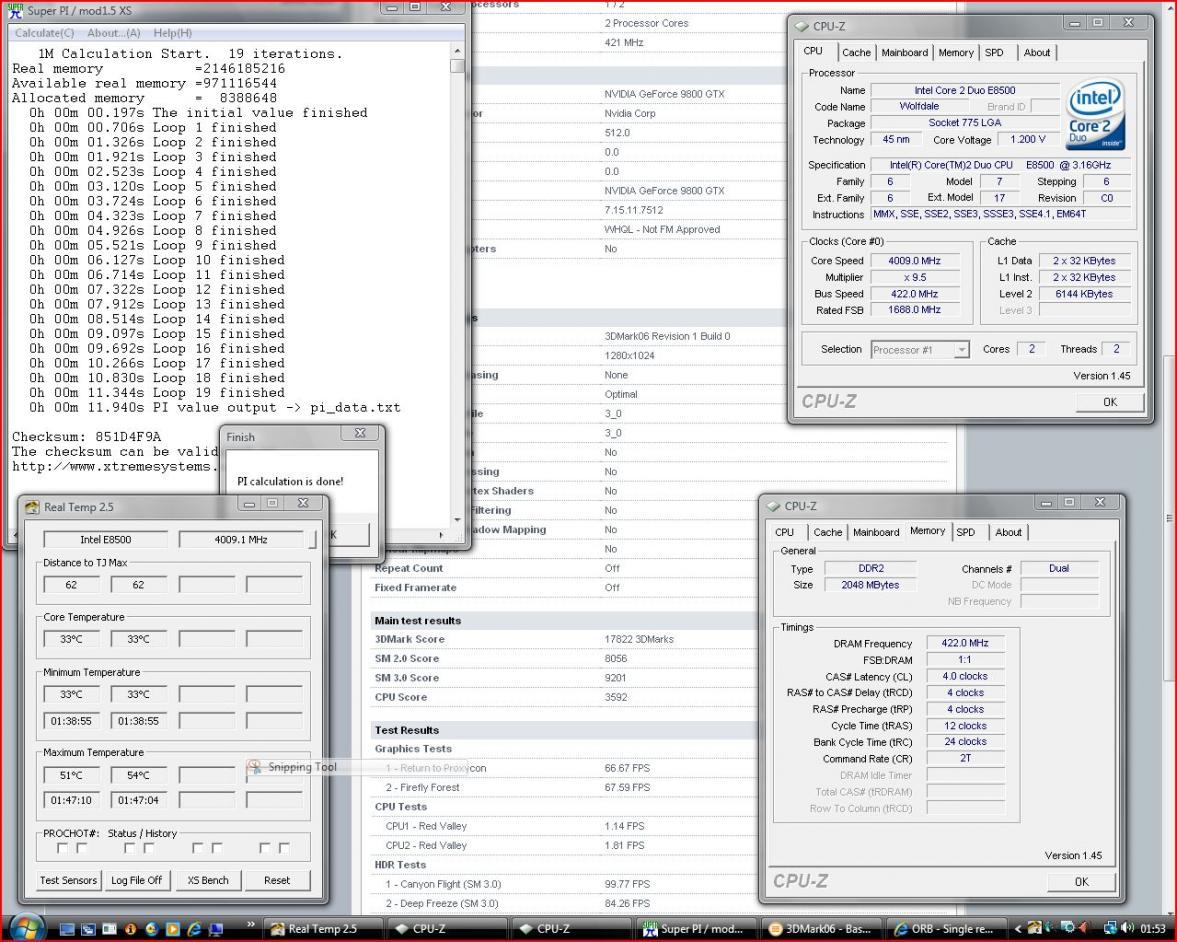Switch to CPU tab in lower CPU-Z

[x=784, y=532]
